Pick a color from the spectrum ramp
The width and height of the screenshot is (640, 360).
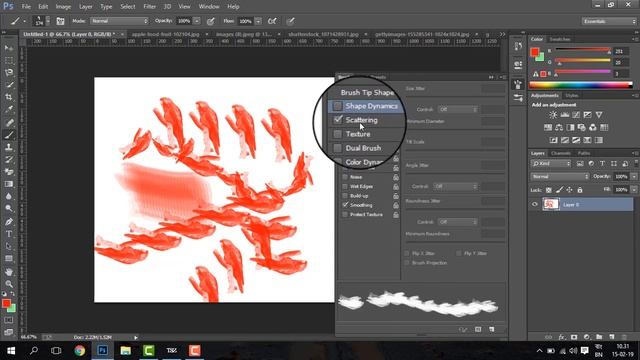581,85
